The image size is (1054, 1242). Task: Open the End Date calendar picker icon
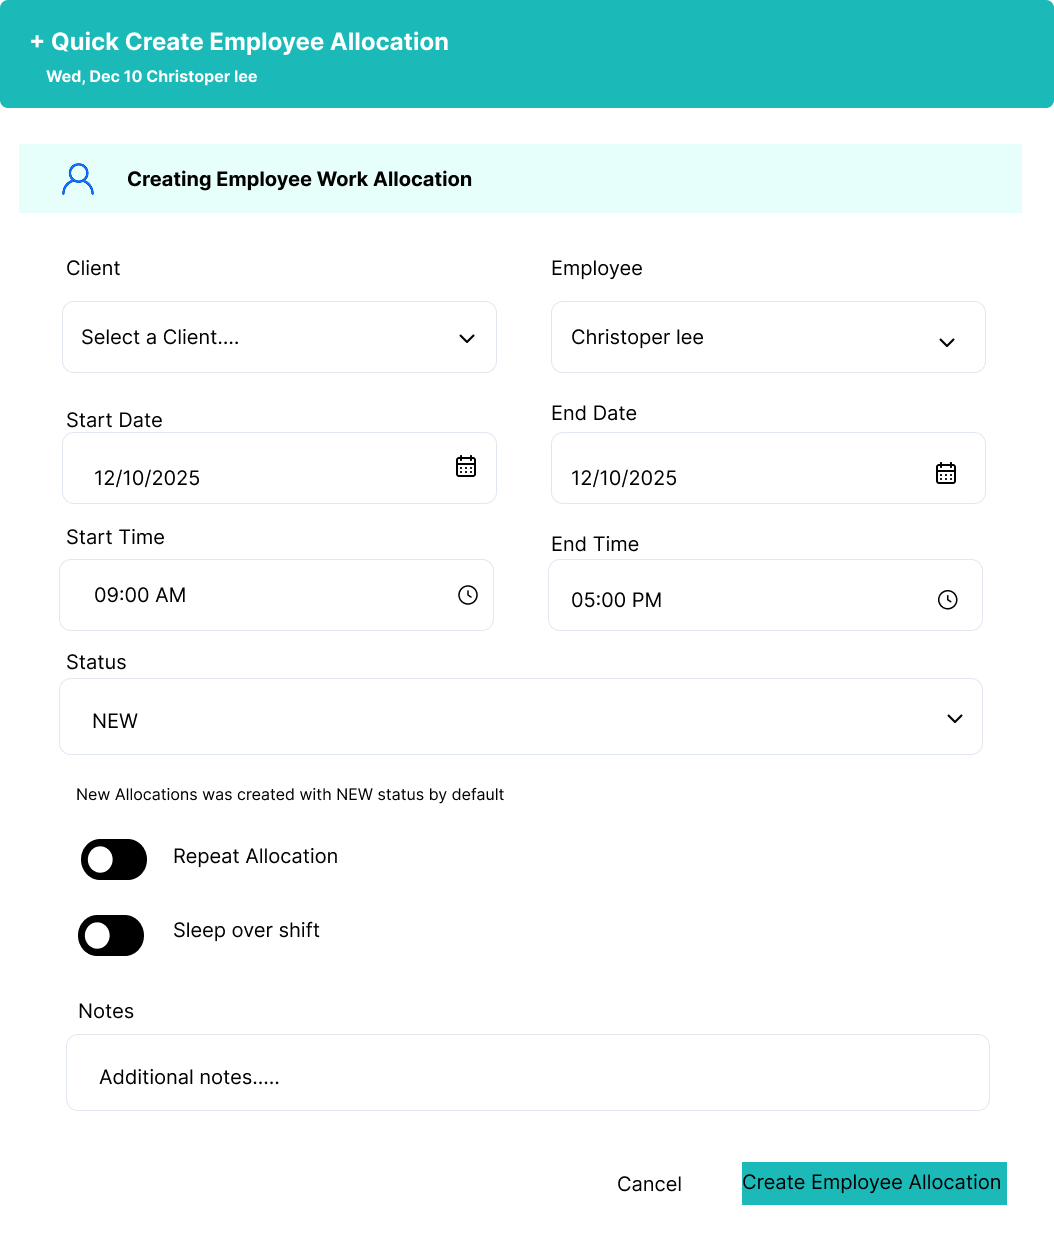click(946, 473)
